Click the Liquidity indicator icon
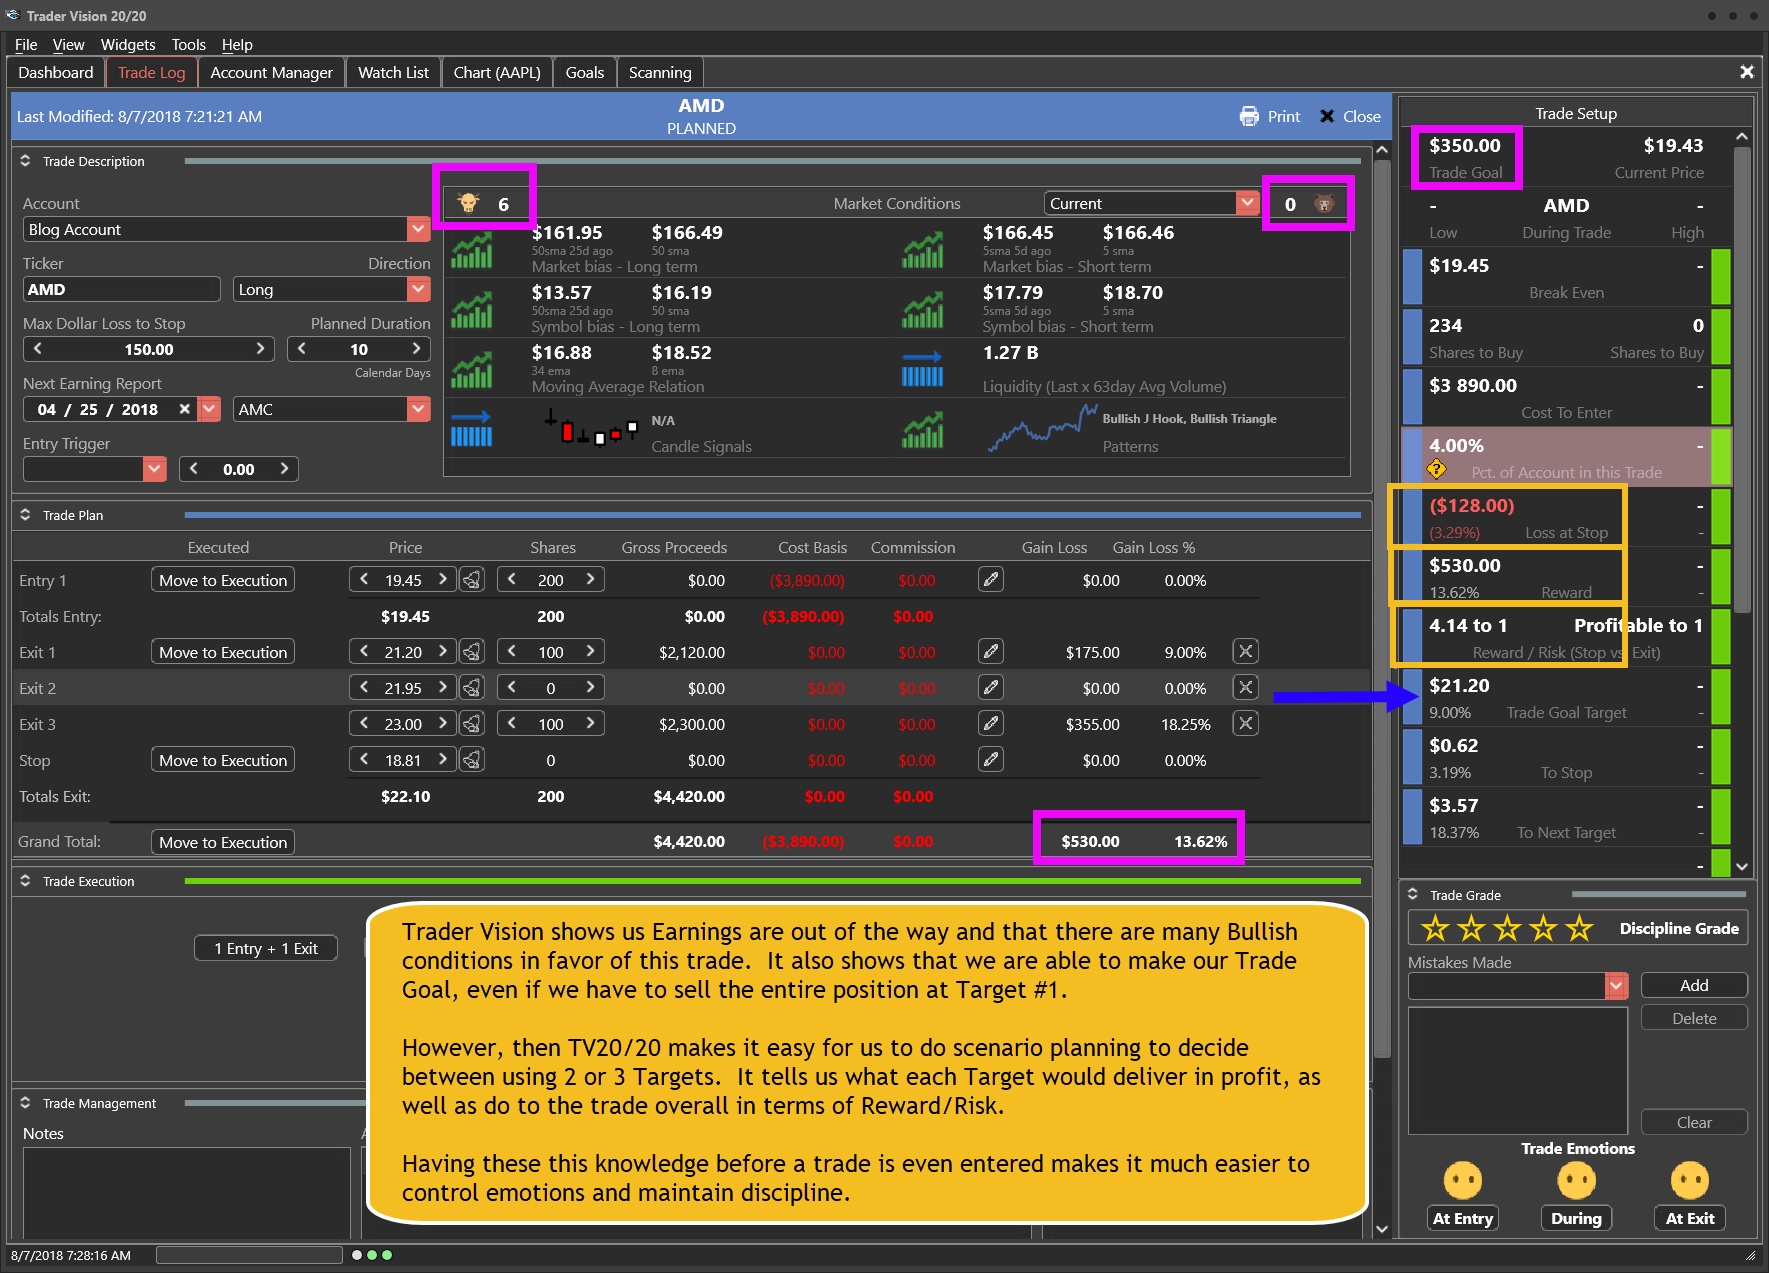This screenshot has width=1769, height=1273. 922,370
